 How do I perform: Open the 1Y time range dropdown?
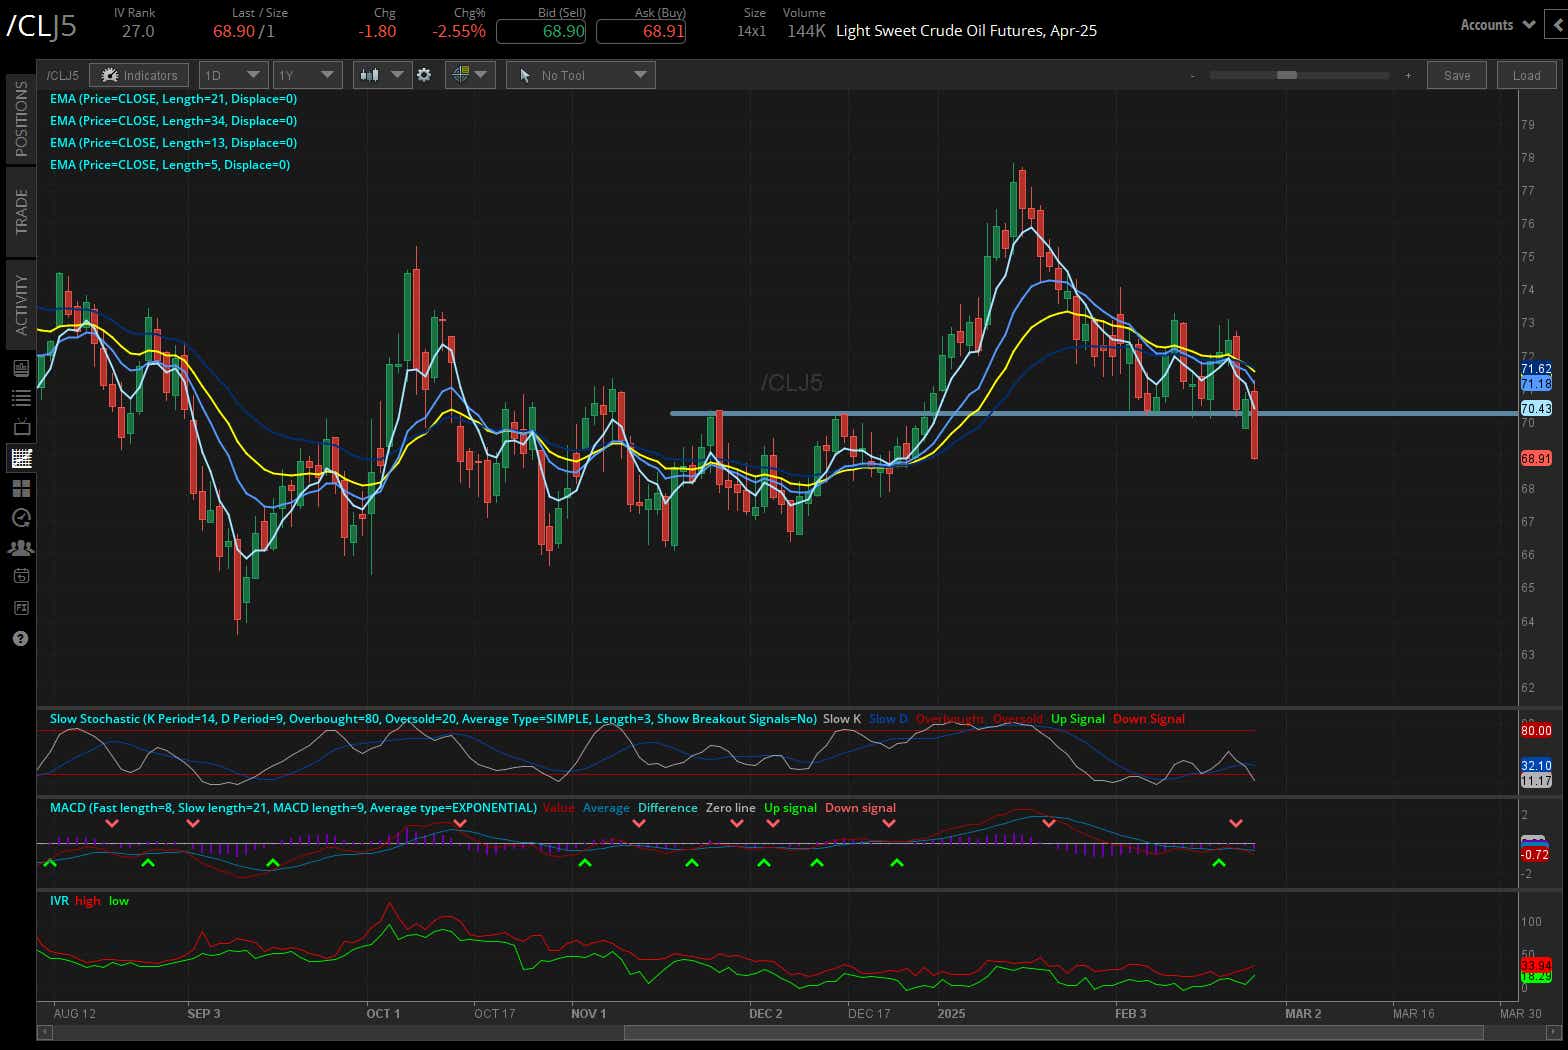[x=307, y=75]
